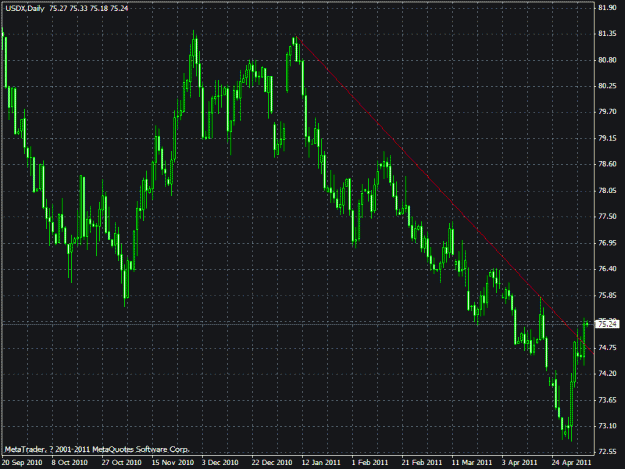
Task: Click the 79.15 price scale label
Action: (x=607, y=138)
